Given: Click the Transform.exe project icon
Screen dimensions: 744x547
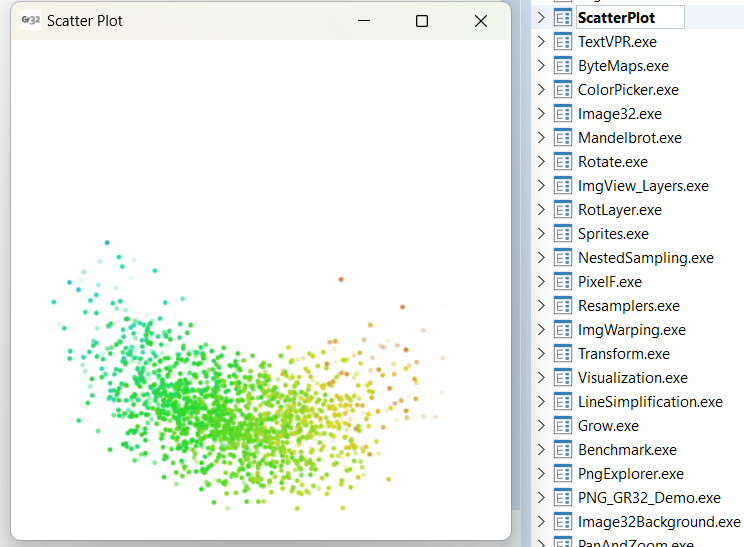Looking at the screenshot, I should tap(563, 354).
